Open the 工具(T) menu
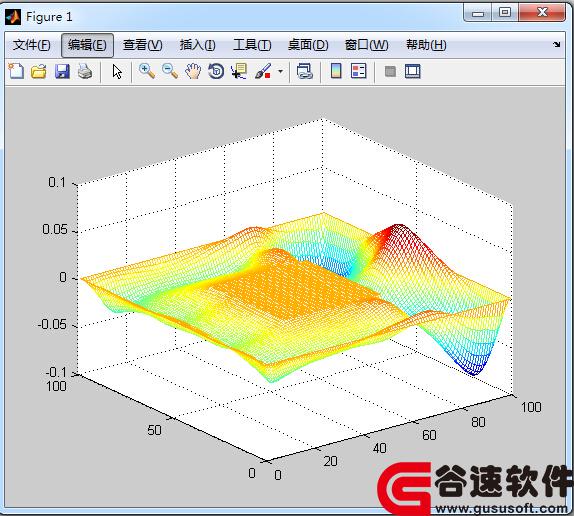Image resolution: width=574 pixels, height=516 pixels. point(252,45)
